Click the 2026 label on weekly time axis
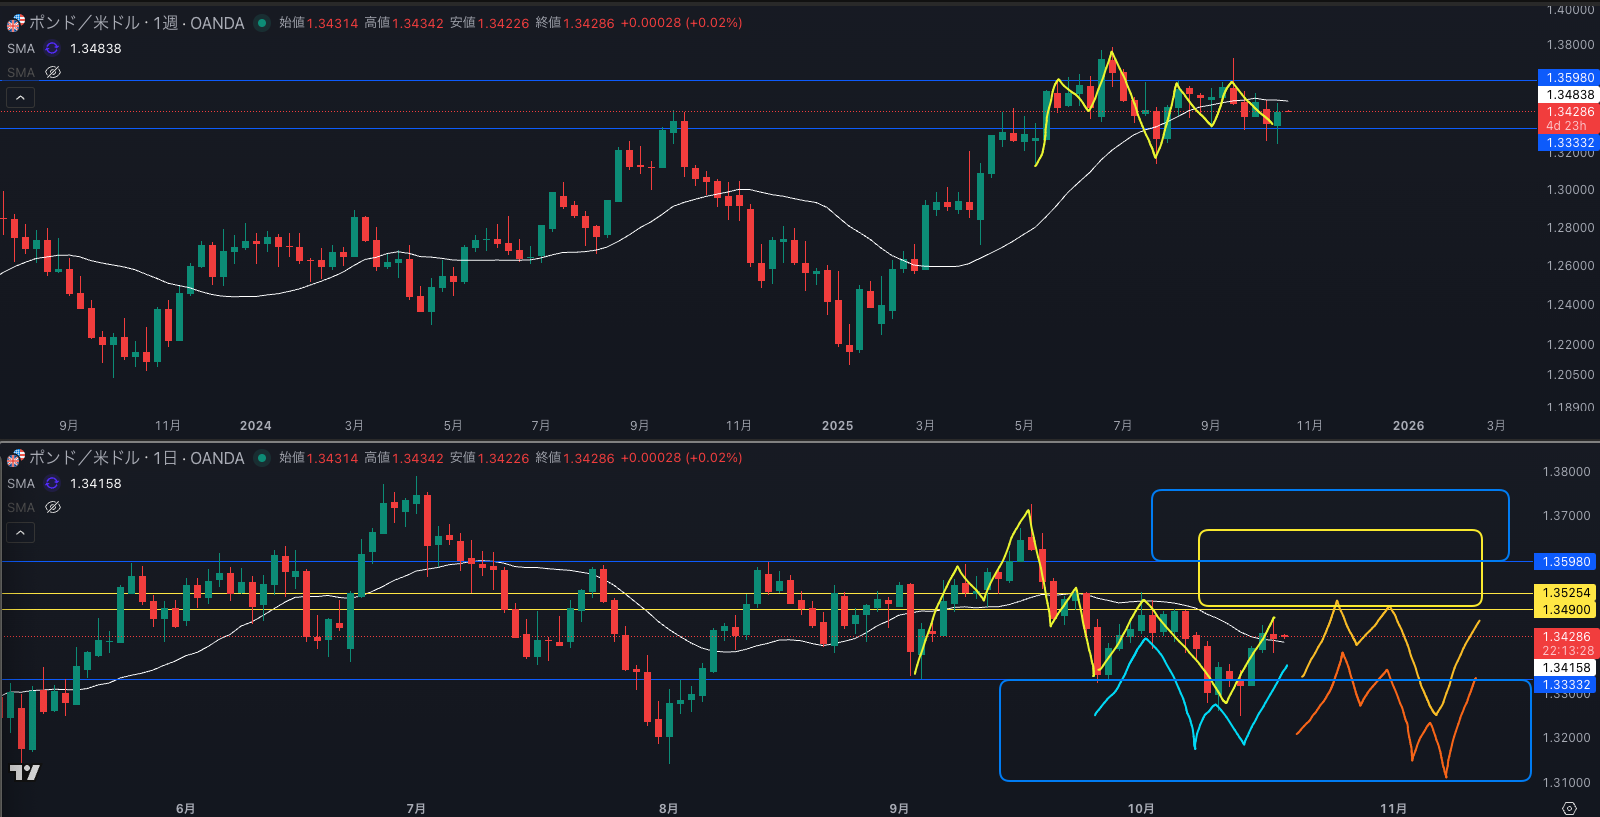The image size is (1600, 817). (1408, 425)
